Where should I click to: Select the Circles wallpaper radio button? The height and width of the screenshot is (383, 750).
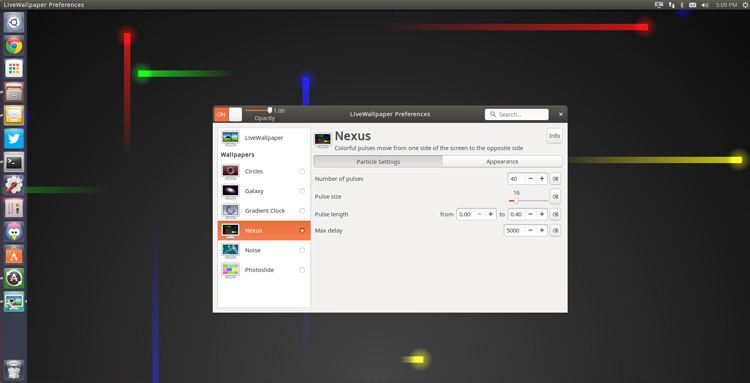pyautogui.click(x=302, y=171)
